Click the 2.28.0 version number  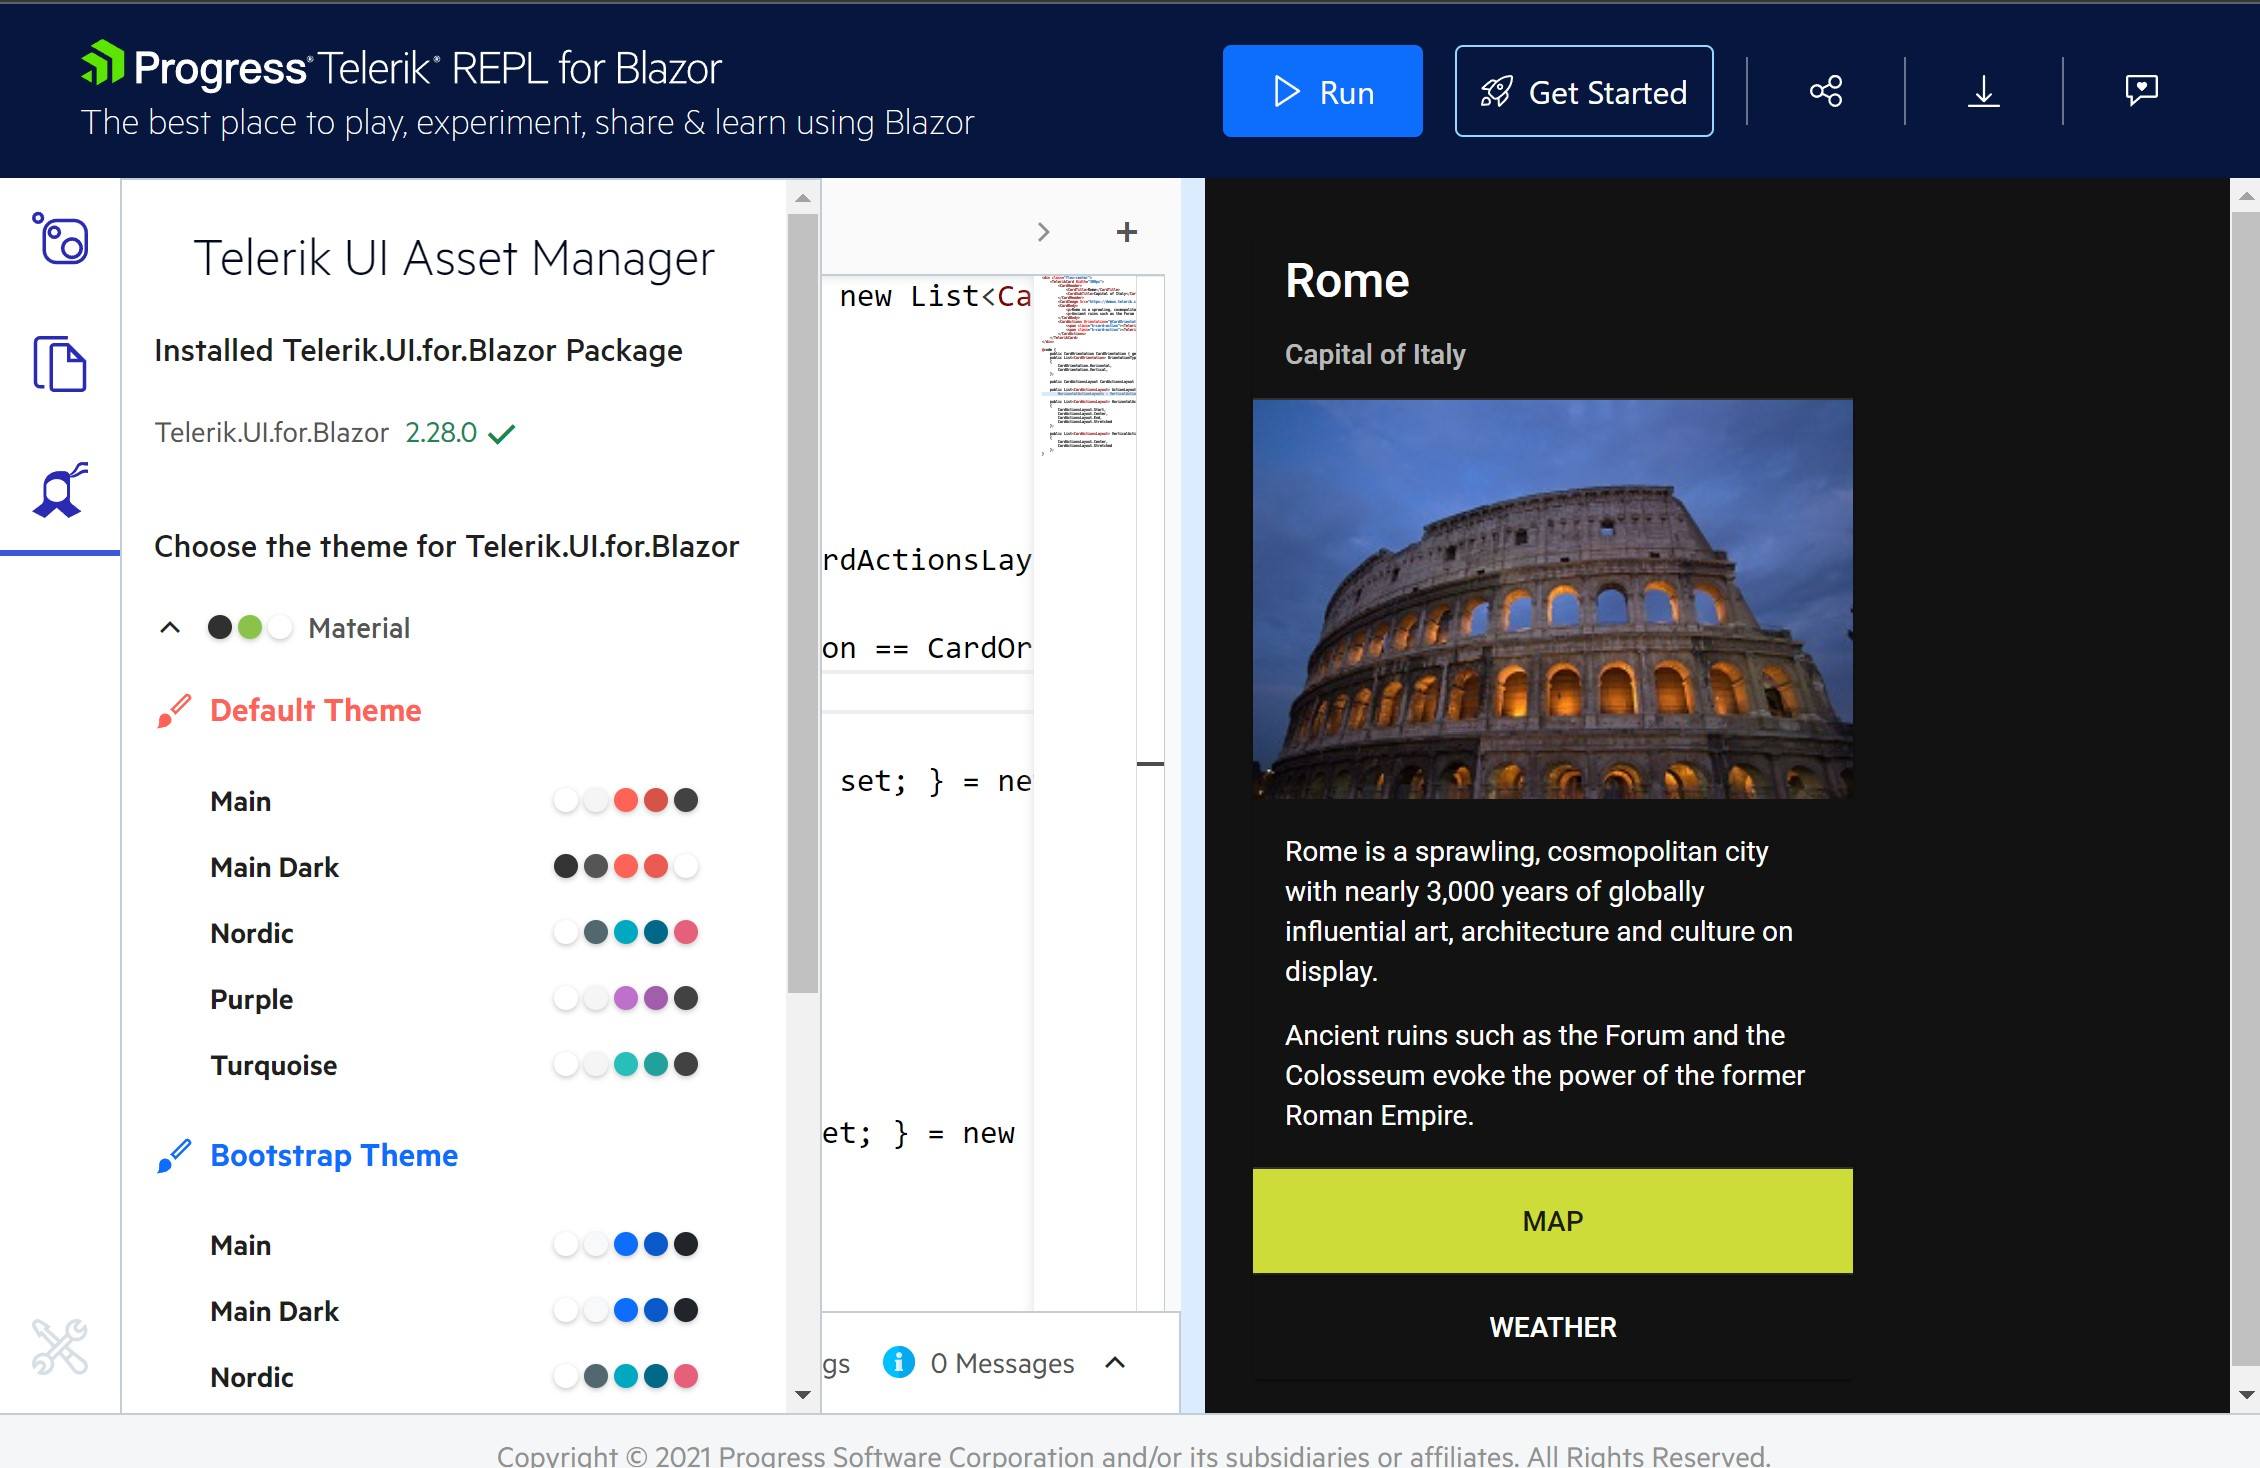coord(441,433)
